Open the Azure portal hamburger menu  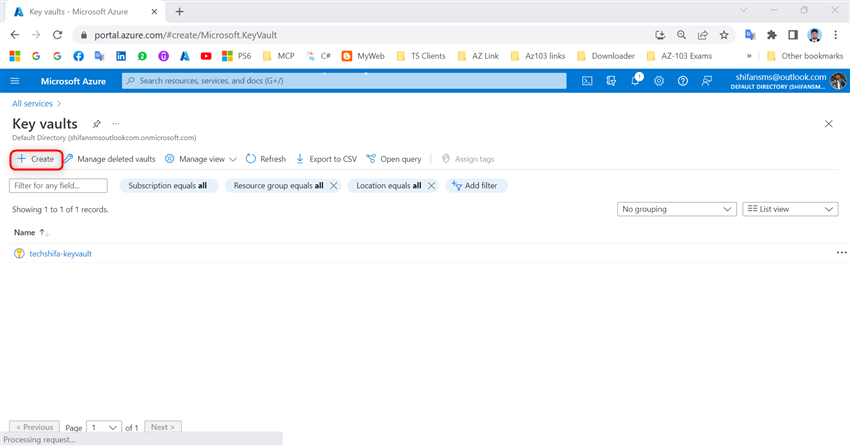(x=15, y=81)
